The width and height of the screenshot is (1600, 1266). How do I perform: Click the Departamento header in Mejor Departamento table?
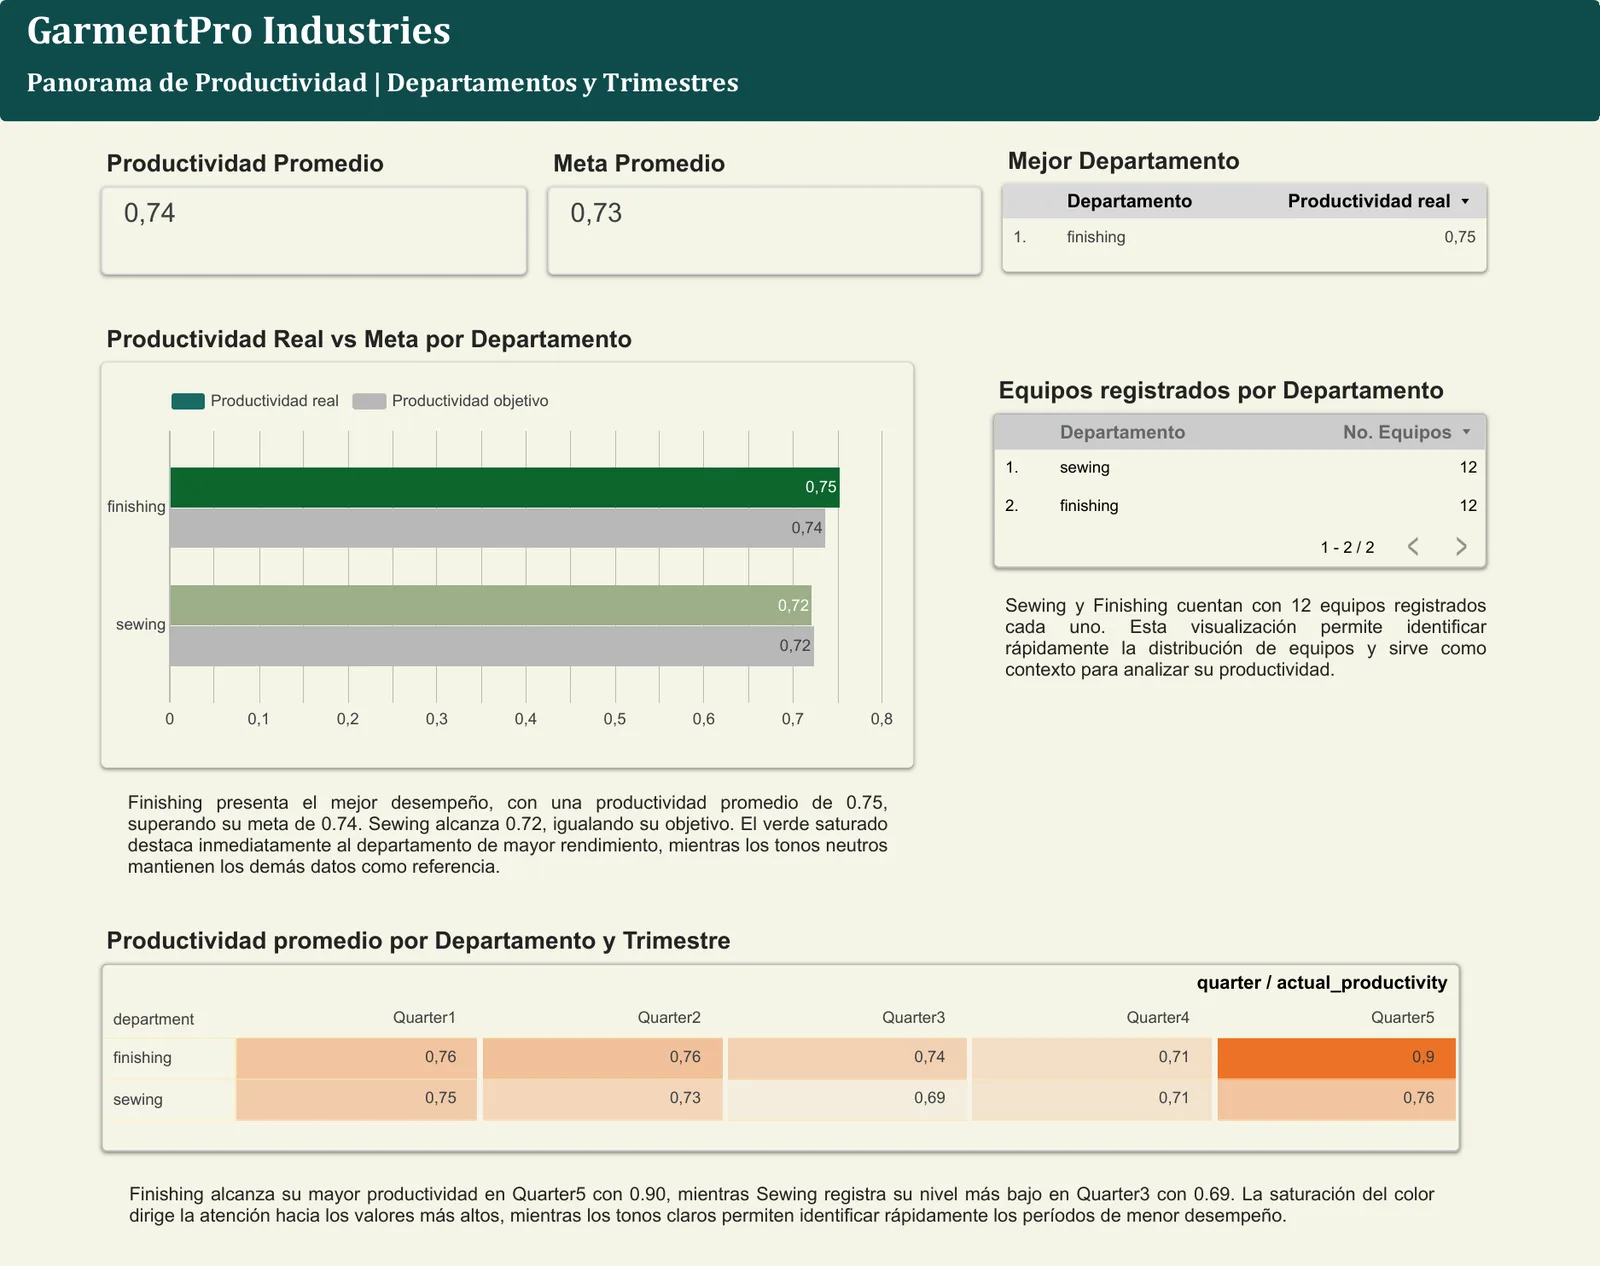[x=1129, y=201]
